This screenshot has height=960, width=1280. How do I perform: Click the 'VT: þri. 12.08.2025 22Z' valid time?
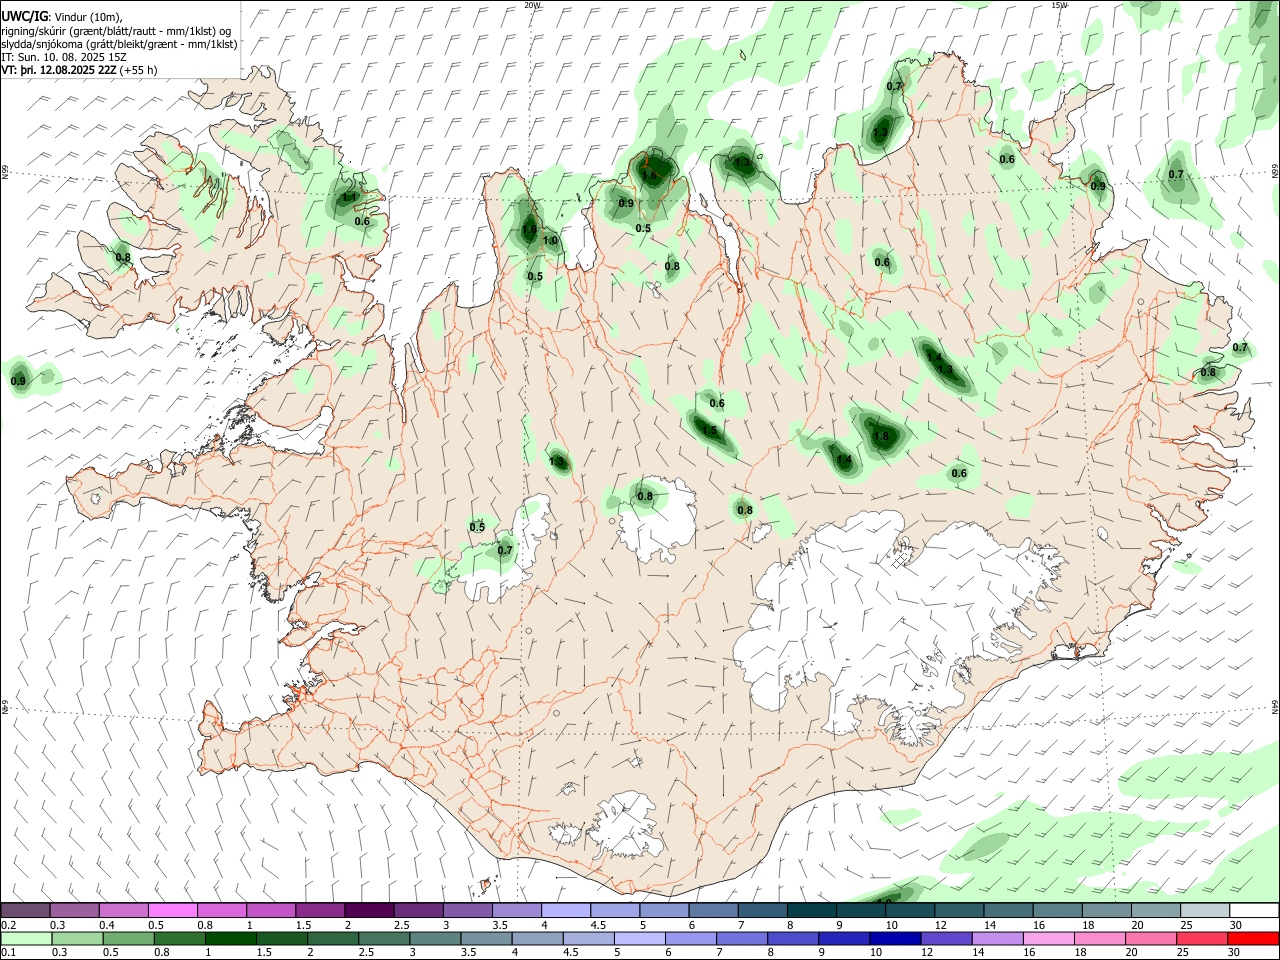[x=59, y=70]
